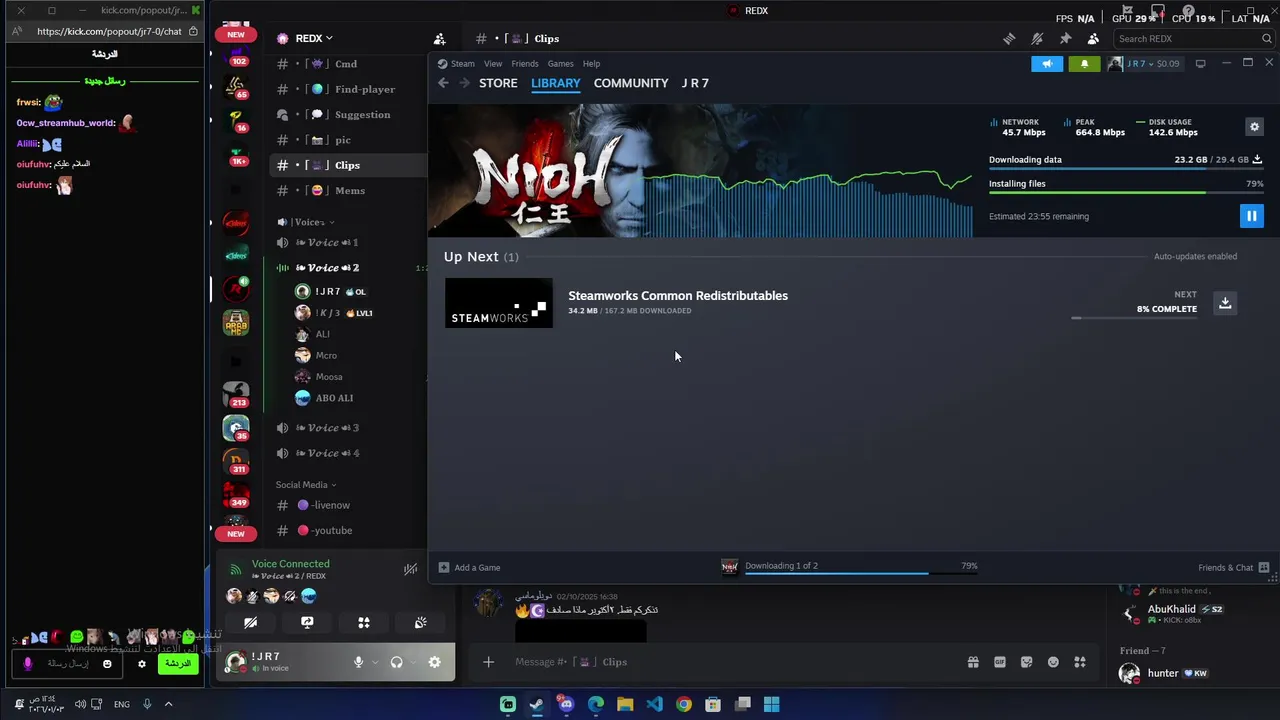
Task: Open Steam notifications bell button
Action: tap(1084, 64)
